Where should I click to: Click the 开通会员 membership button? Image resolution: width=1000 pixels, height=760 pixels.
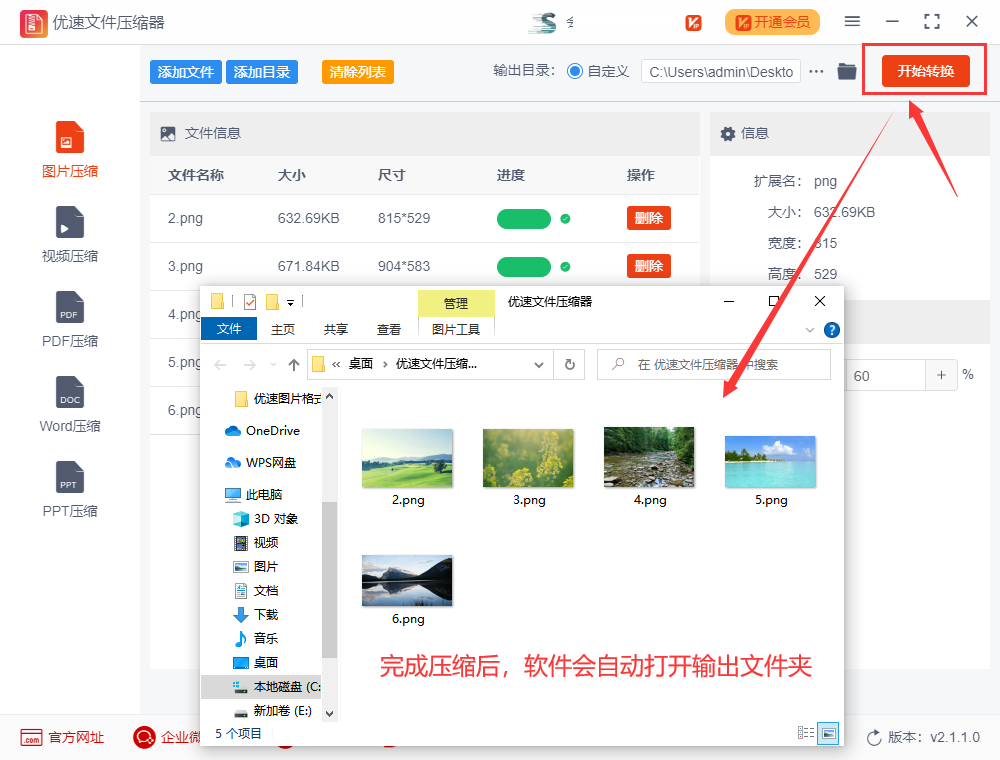772,22
